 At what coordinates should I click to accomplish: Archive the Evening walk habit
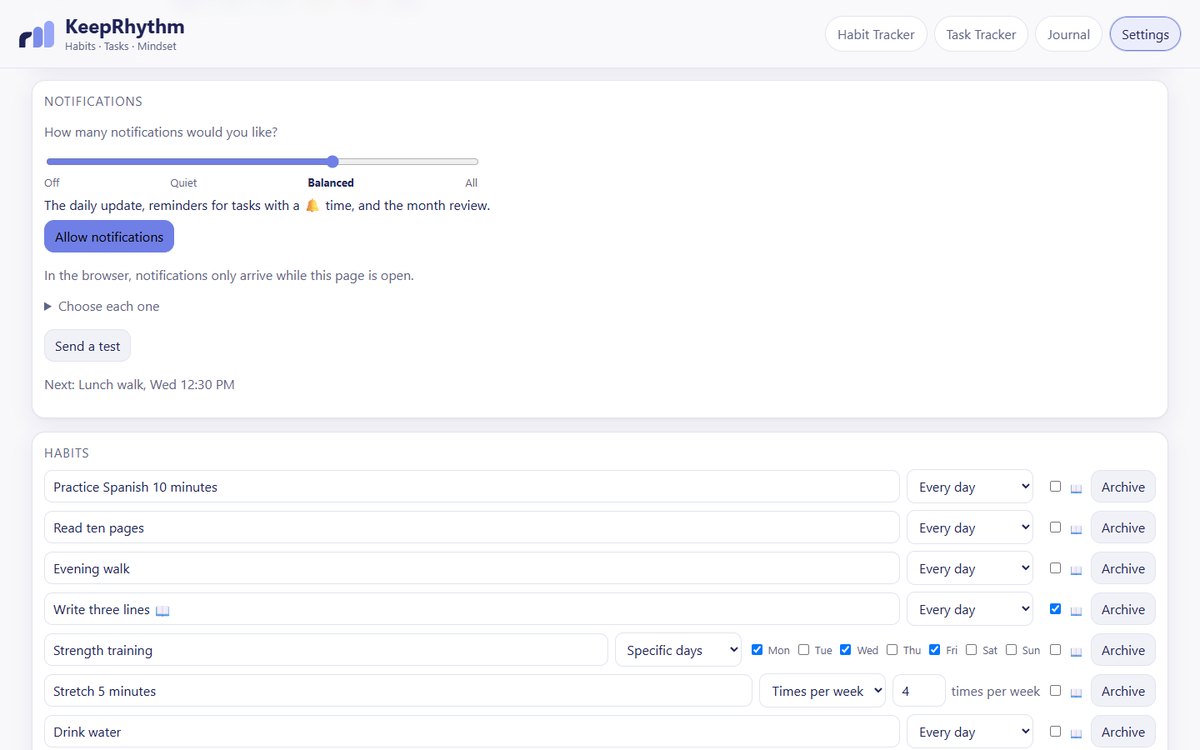(1123, 569)
